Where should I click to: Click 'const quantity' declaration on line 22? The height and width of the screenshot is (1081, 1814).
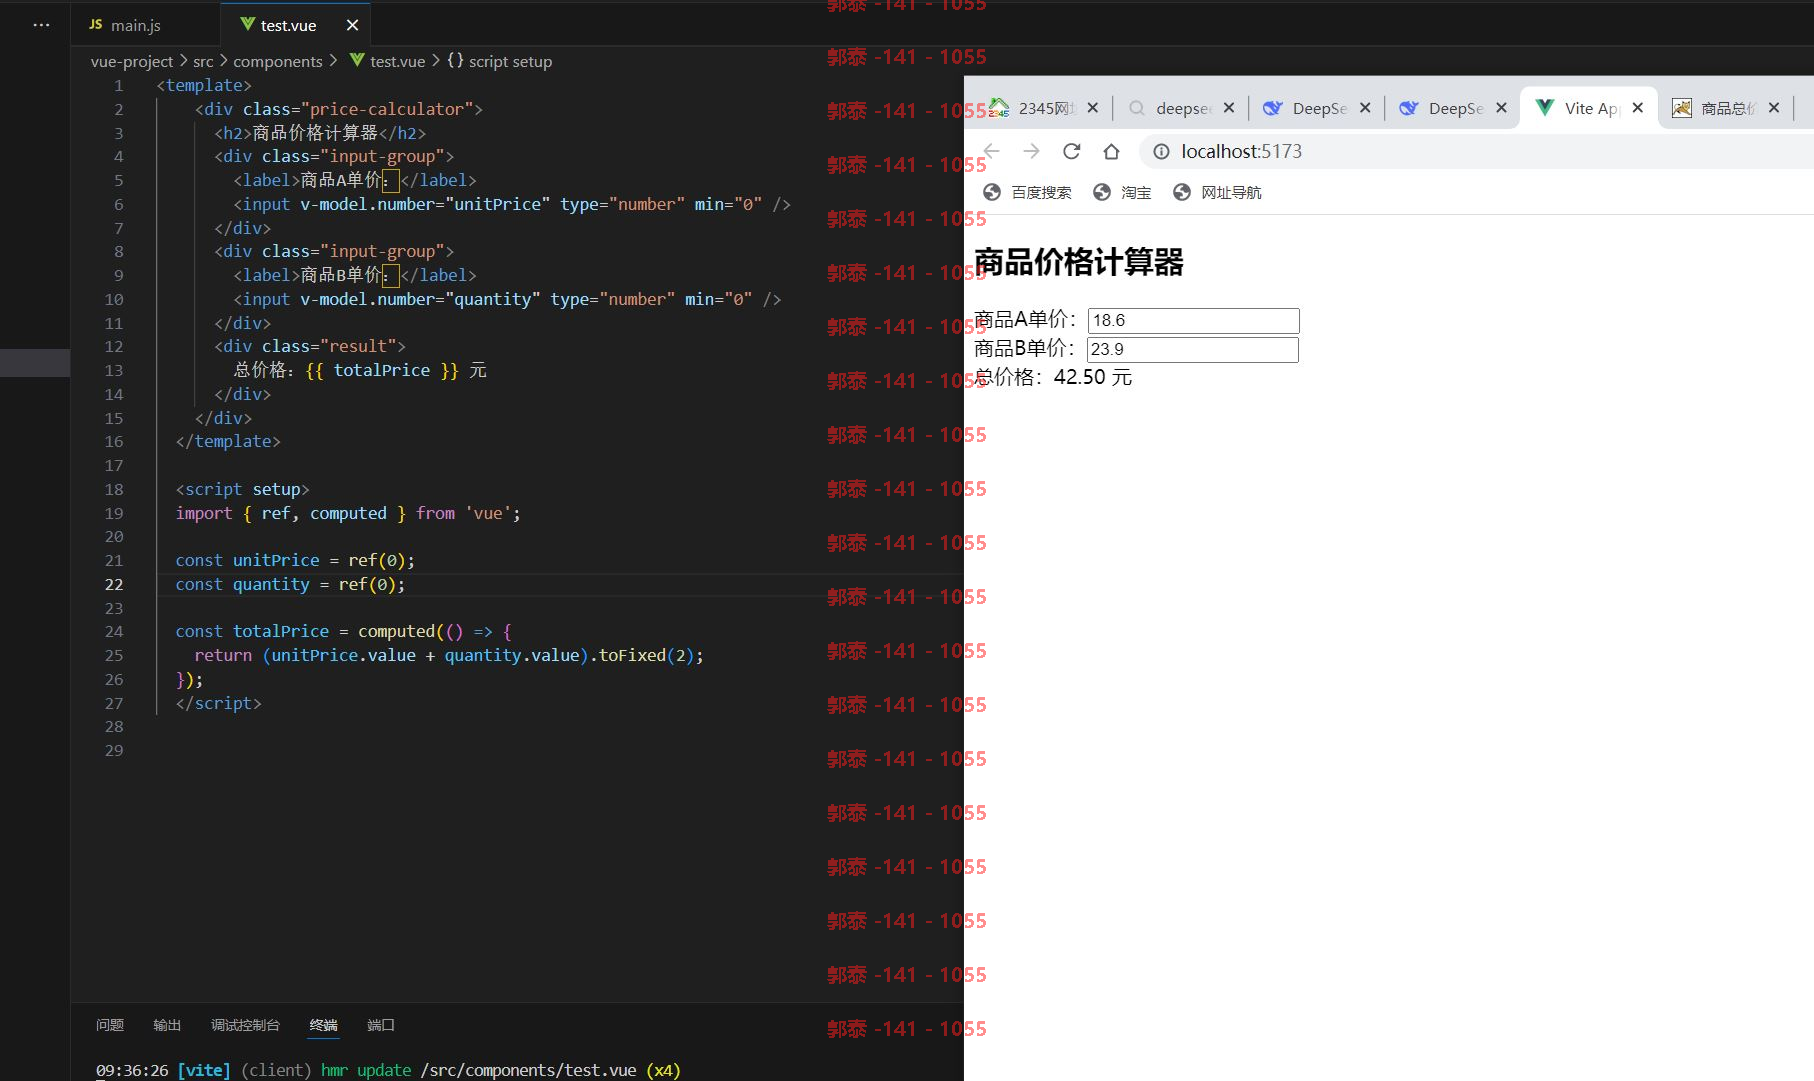point(290,584)
